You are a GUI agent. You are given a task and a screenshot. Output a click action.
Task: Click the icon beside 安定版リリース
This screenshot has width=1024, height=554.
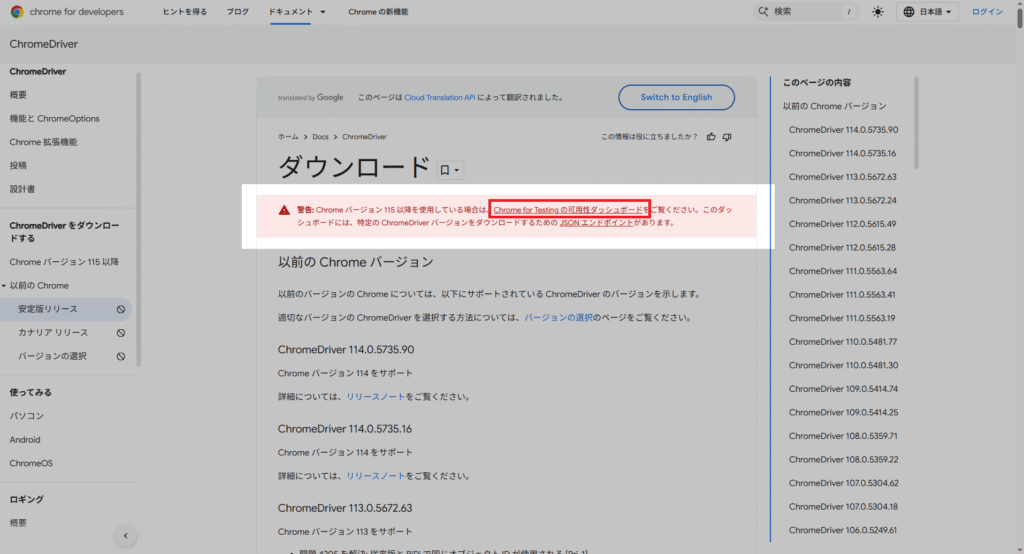pyautogui.click(x=121, y=309)
